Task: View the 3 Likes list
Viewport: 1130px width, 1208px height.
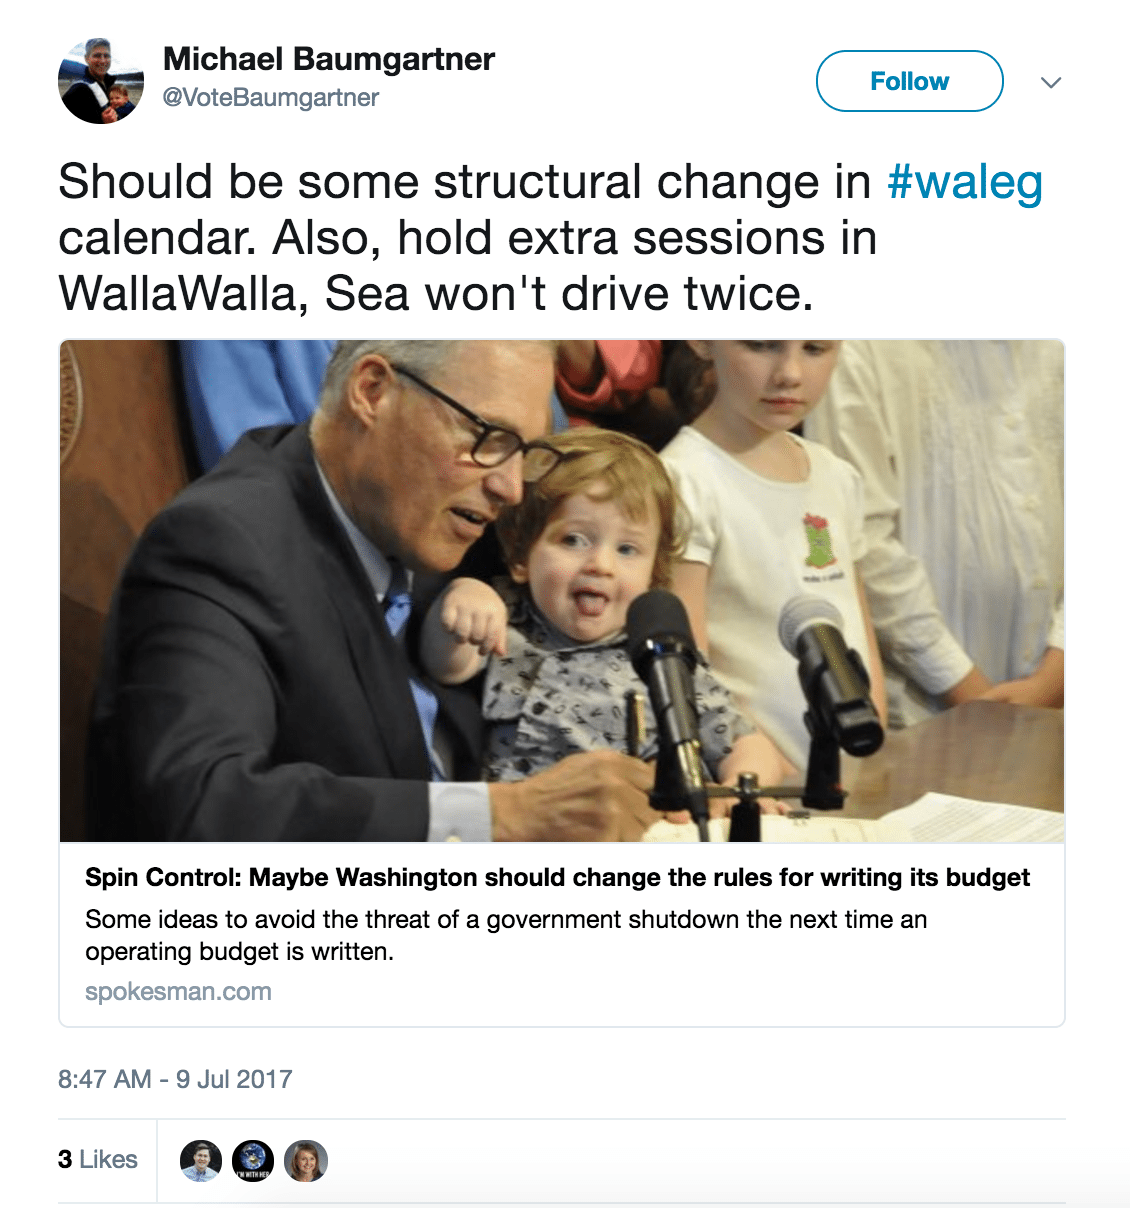Action: [x=98, y=1160]
